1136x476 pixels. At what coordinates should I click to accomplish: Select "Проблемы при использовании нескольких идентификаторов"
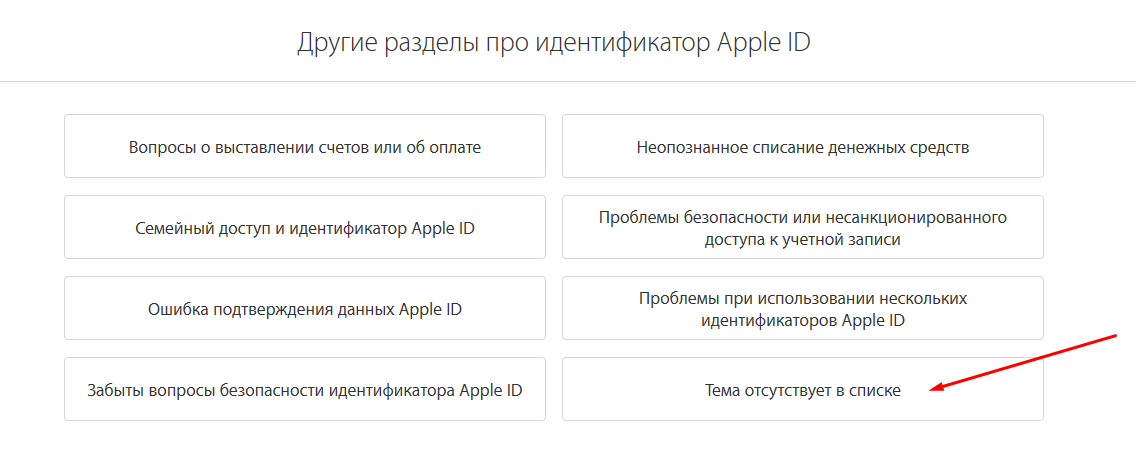click(x=803, y=308)
